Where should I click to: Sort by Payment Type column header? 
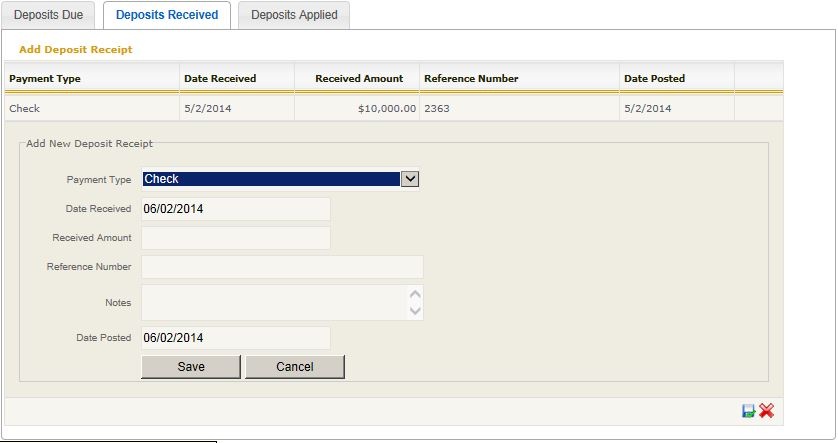[45, 78]
